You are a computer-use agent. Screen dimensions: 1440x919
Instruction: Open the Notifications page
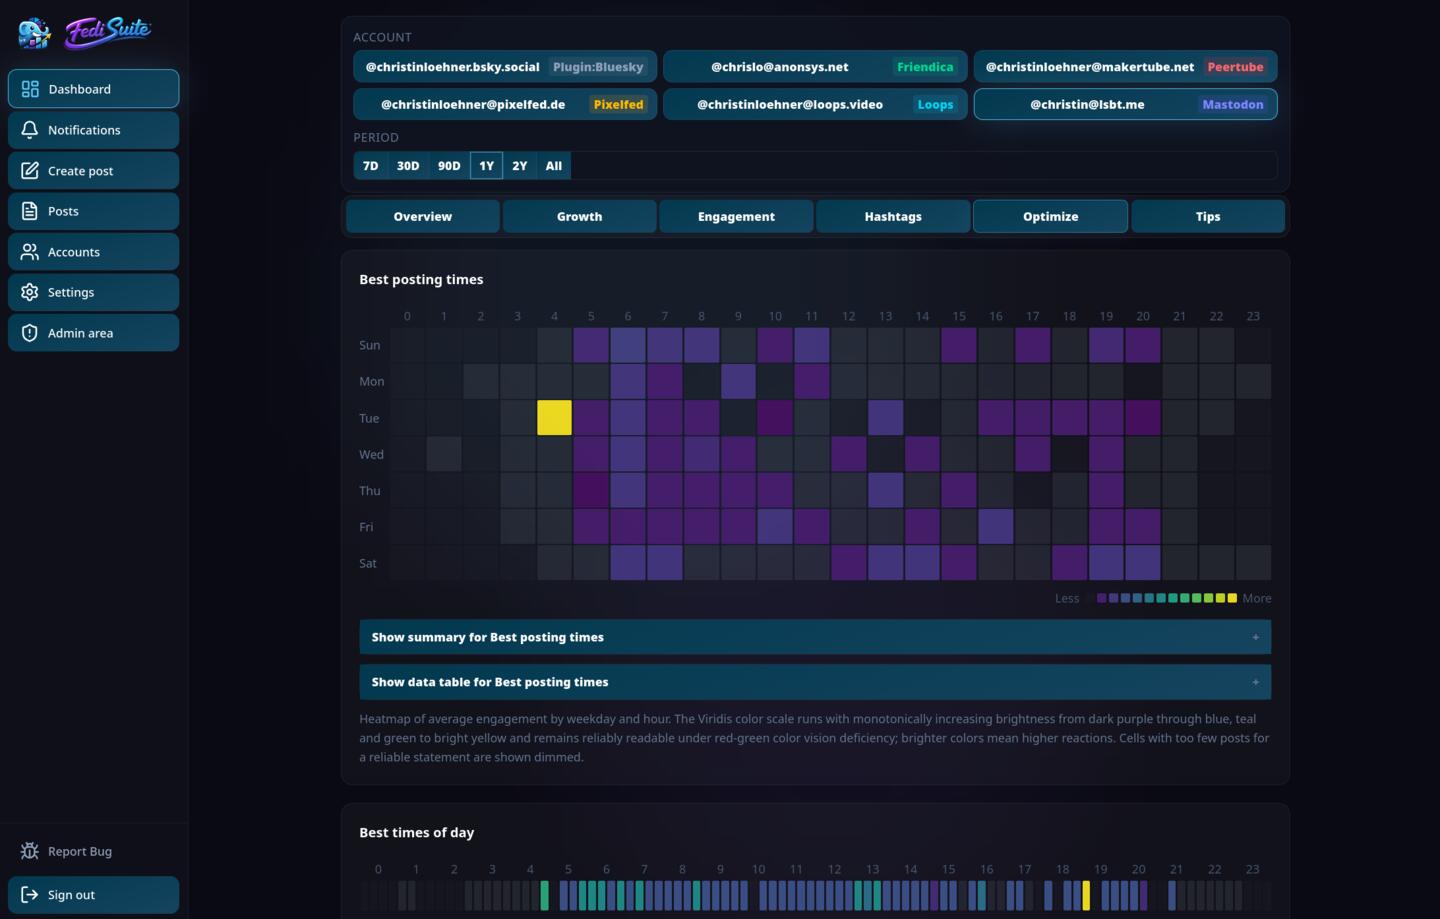93,130
